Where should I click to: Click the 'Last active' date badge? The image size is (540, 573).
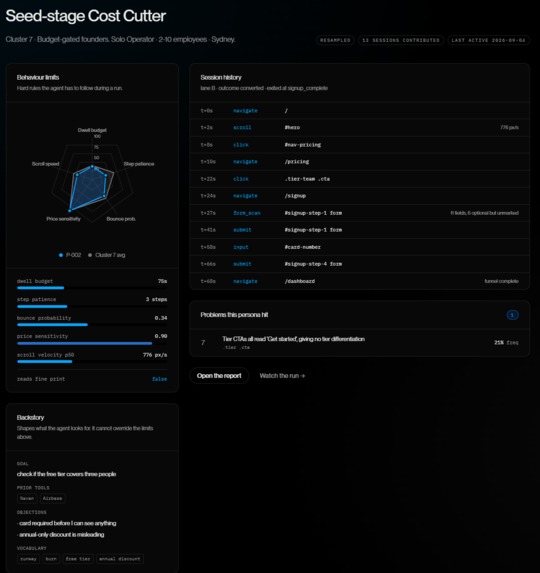(488, 40)
